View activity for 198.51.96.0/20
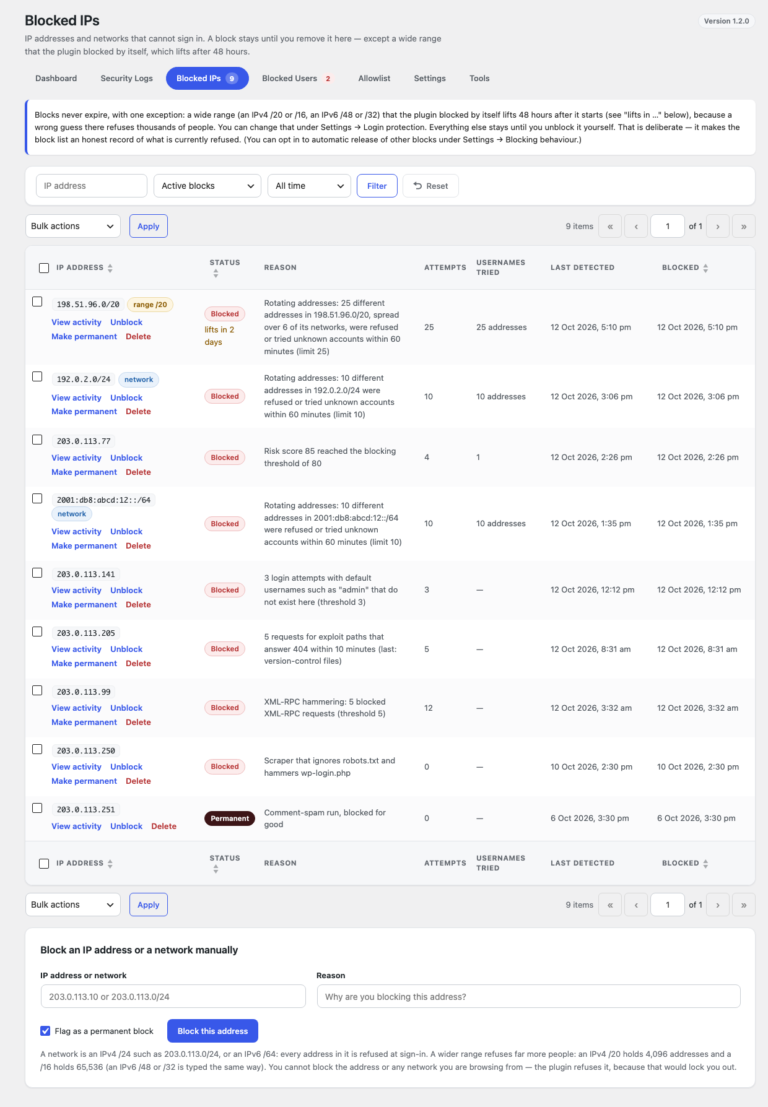 (76, 323)
